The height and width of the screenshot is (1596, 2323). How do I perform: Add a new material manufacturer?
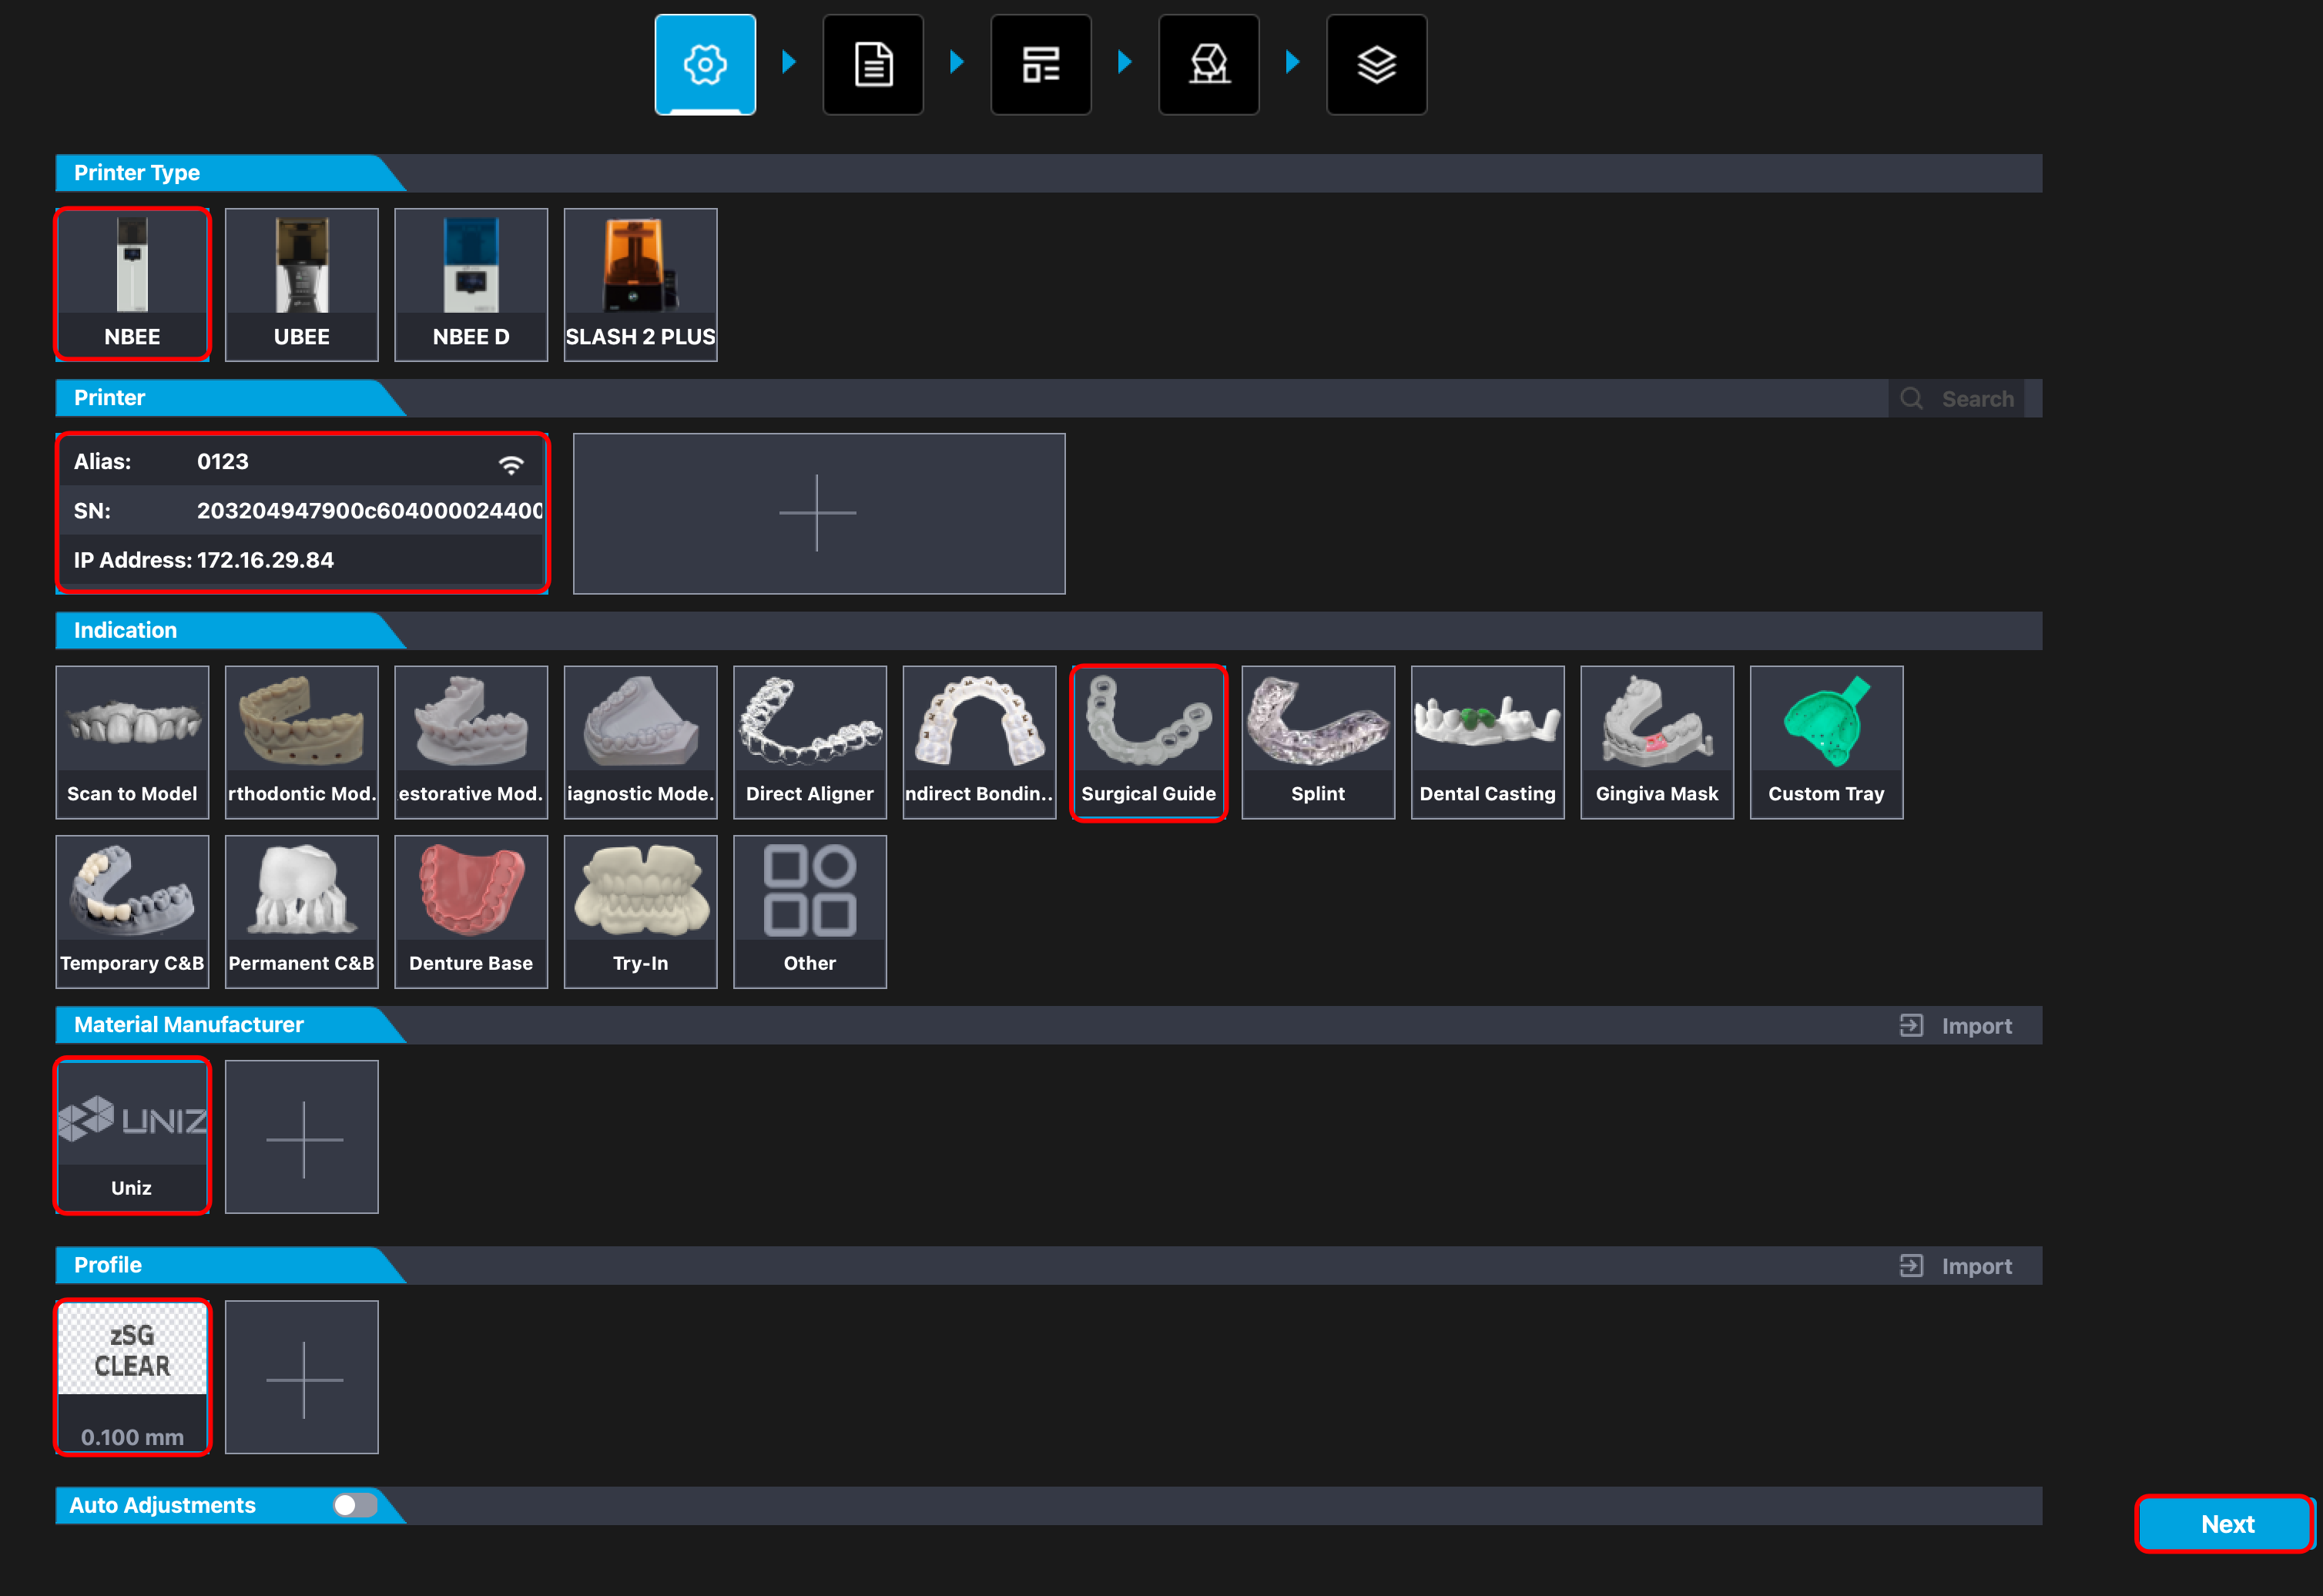[x=302, y=1136]
